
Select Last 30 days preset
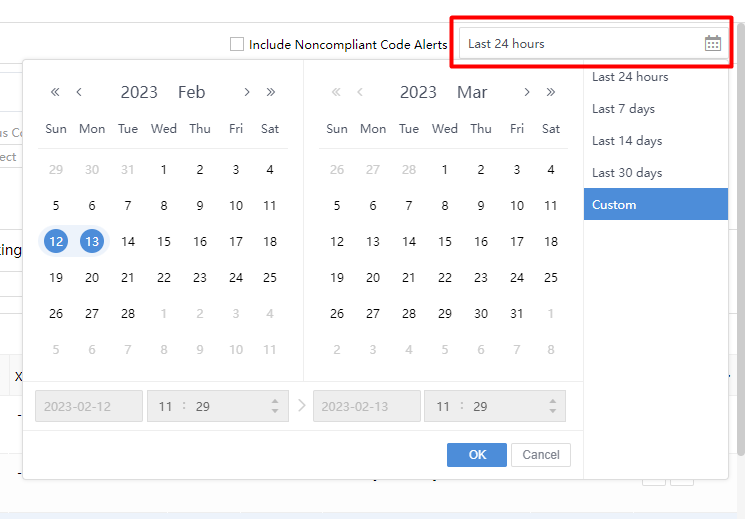click(x=627, y=172)
